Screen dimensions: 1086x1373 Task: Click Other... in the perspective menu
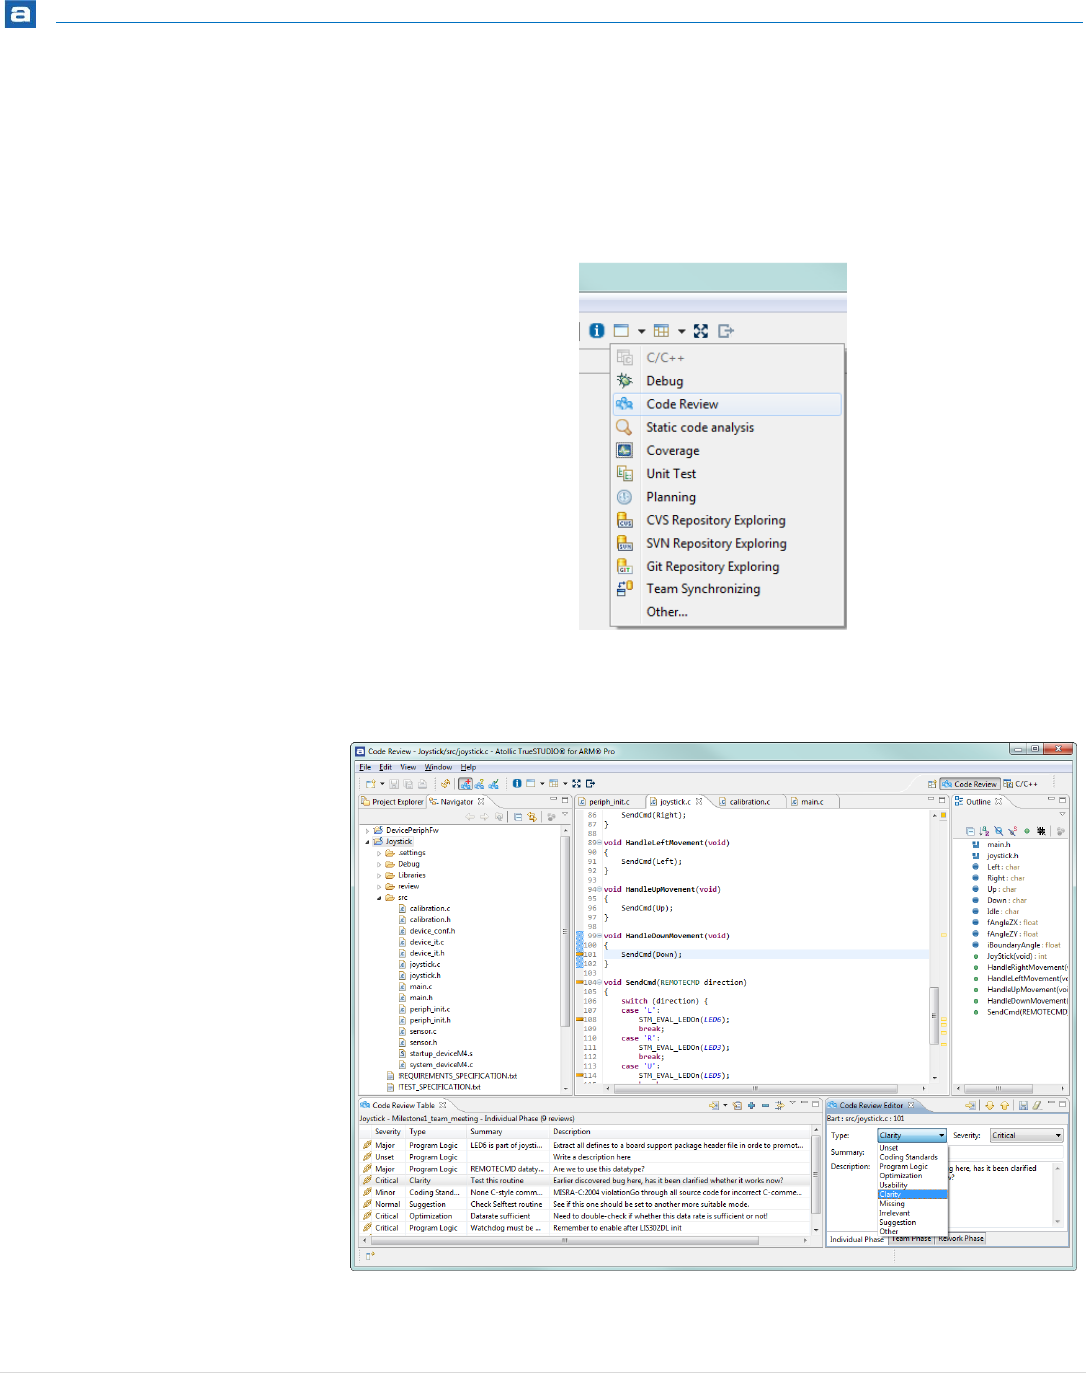tap(727, 612)
